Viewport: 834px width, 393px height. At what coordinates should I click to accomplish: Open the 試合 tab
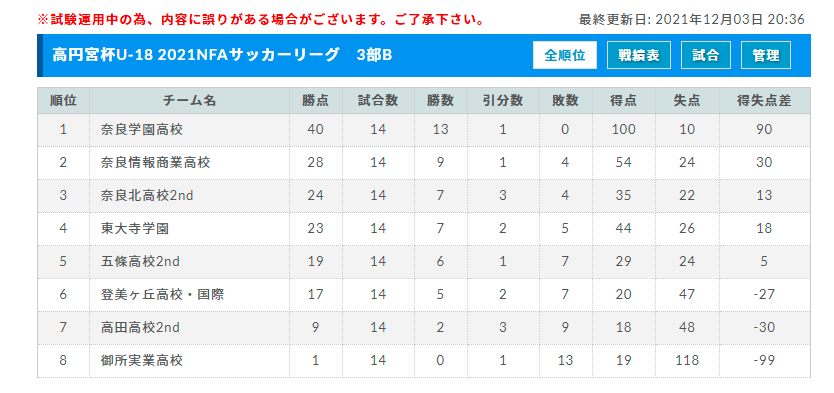(x=706, y=55)
